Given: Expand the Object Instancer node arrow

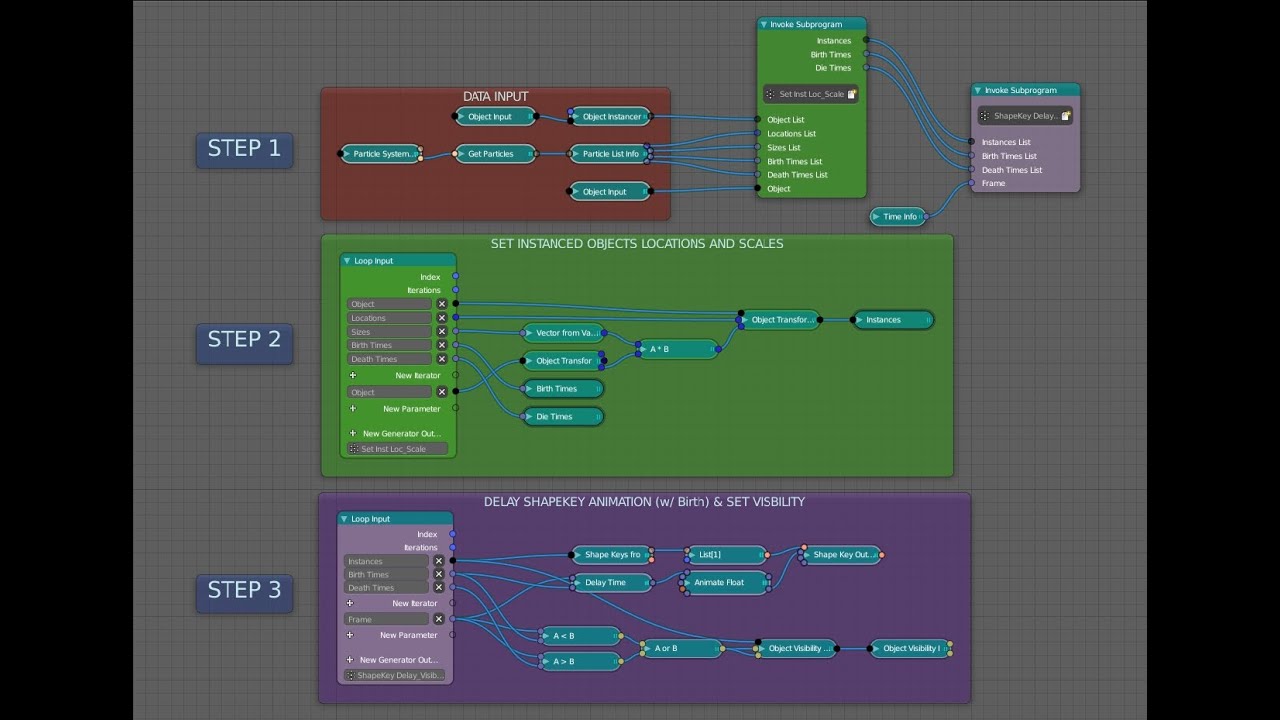Looking at the screenshot, I should click(577, 117).
